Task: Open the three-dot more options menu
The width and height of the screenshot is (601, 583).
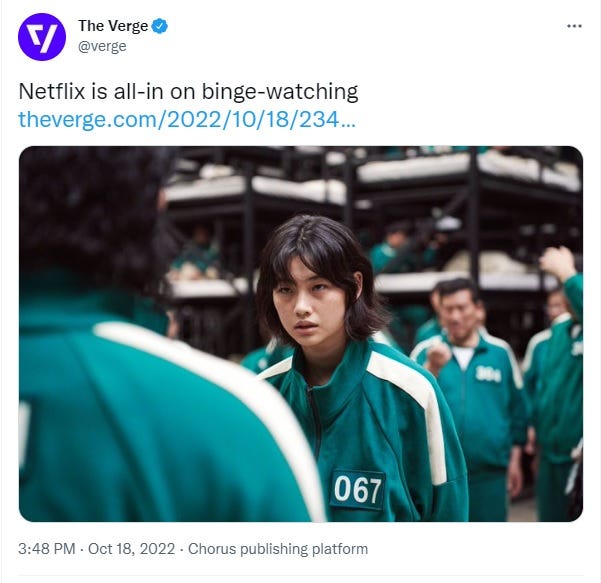Action: [x=574, y=26]
